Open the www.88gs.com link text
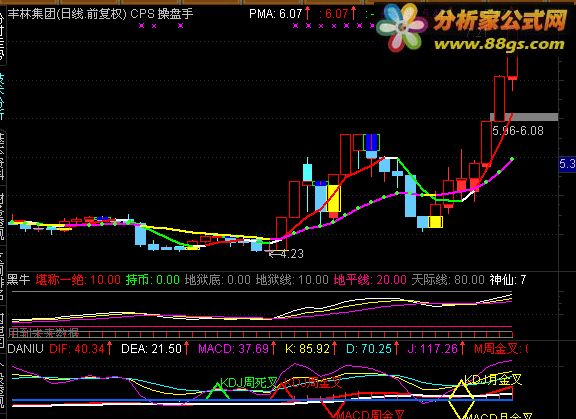The height and width of the screenshot is (419, 576). click(x=499, y=44)
